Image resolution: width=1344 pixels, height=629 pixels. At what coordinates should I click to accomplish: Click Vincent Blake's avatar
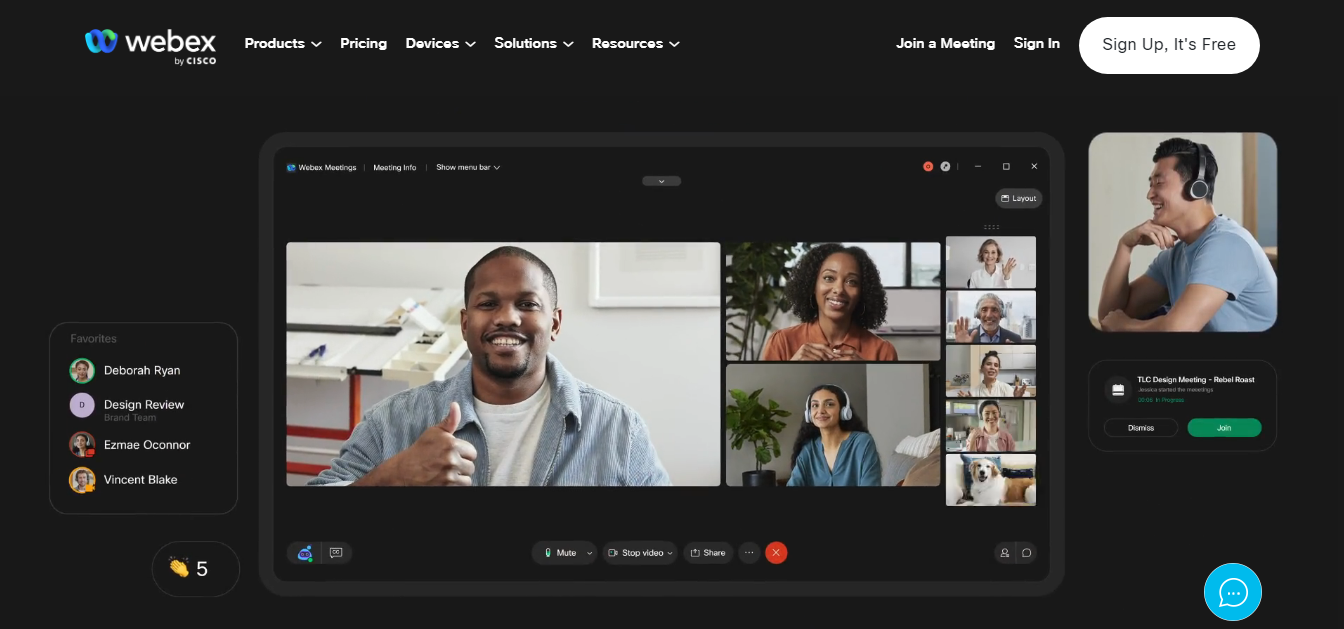pyautogui.click(x=82, y=480)
